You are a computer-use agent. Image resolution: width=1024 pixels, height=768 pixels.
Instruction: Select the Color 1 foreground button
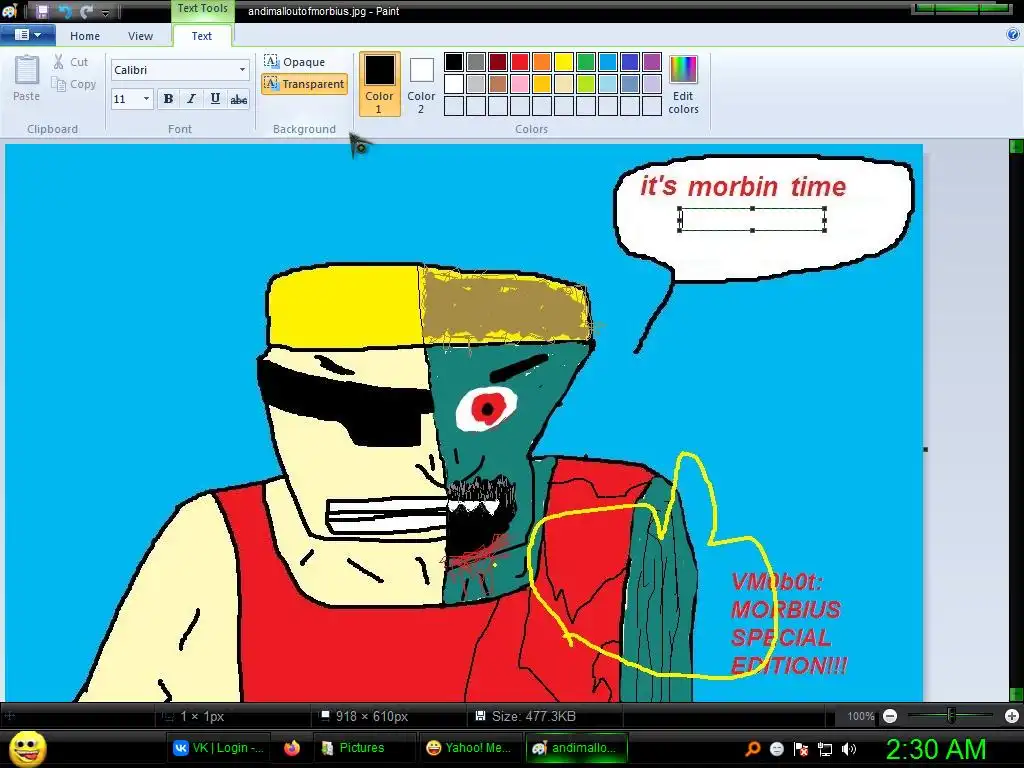379,84
